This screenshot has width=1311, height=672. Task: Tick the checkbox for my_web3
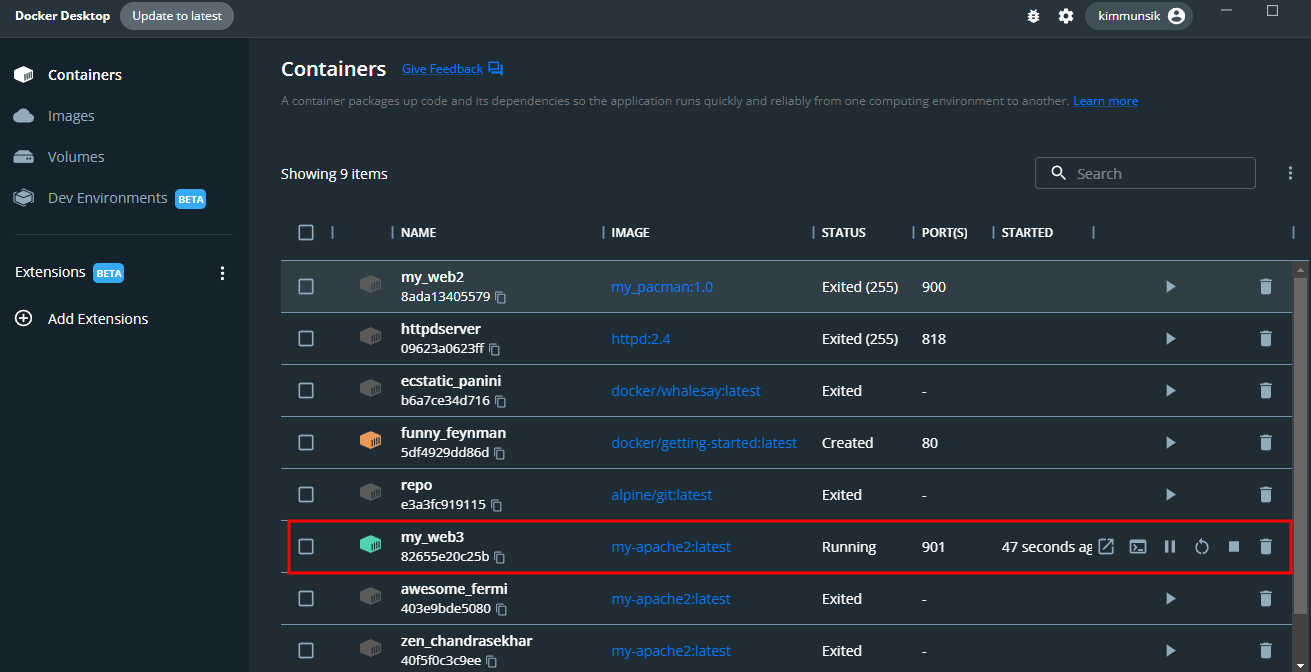pyautogui.click(x=306, y=547)
